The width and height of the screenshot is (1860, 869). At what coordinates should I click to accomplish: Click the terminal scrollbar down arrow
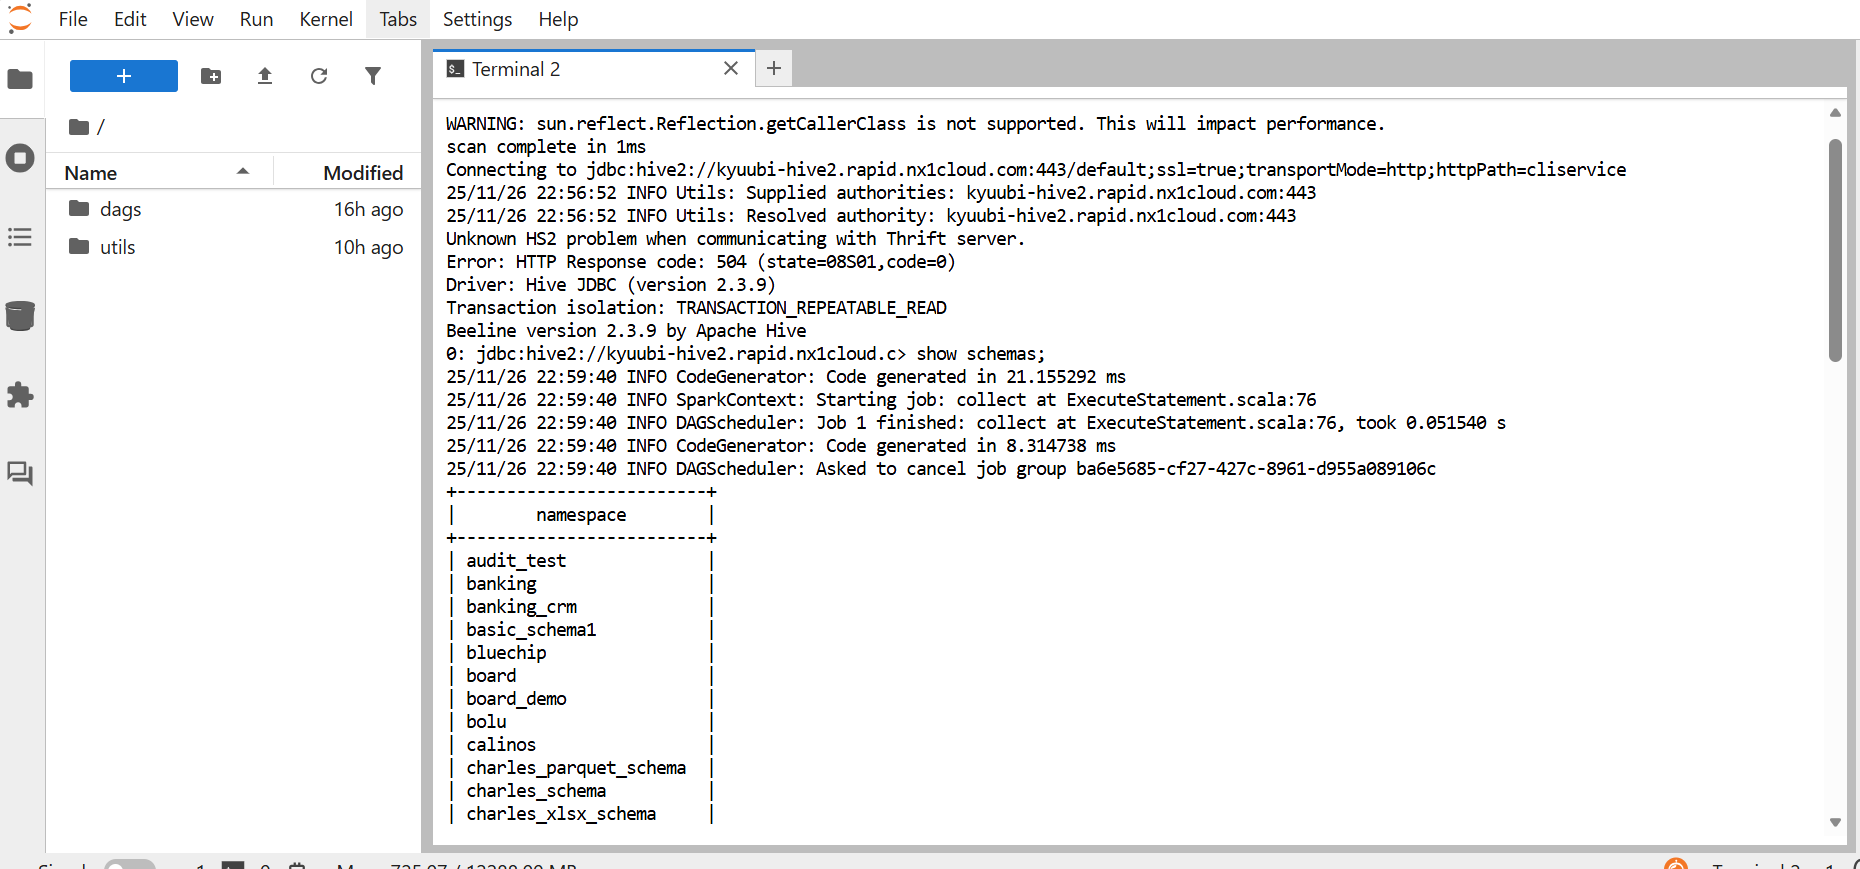pos(1835,822)
